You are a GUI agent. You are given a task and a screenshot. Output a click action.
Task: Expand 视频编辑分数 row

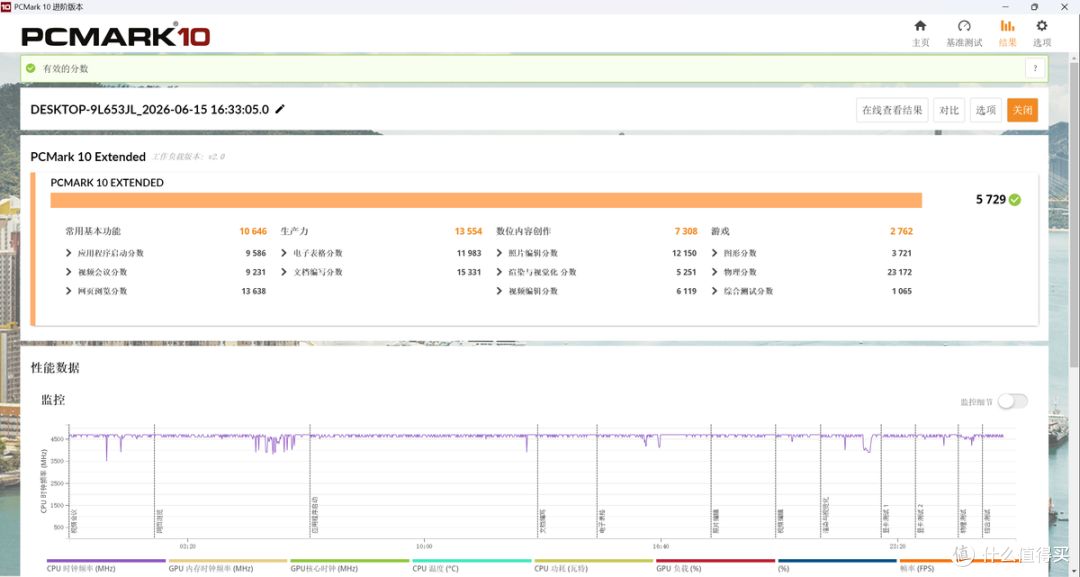point(499,291)
